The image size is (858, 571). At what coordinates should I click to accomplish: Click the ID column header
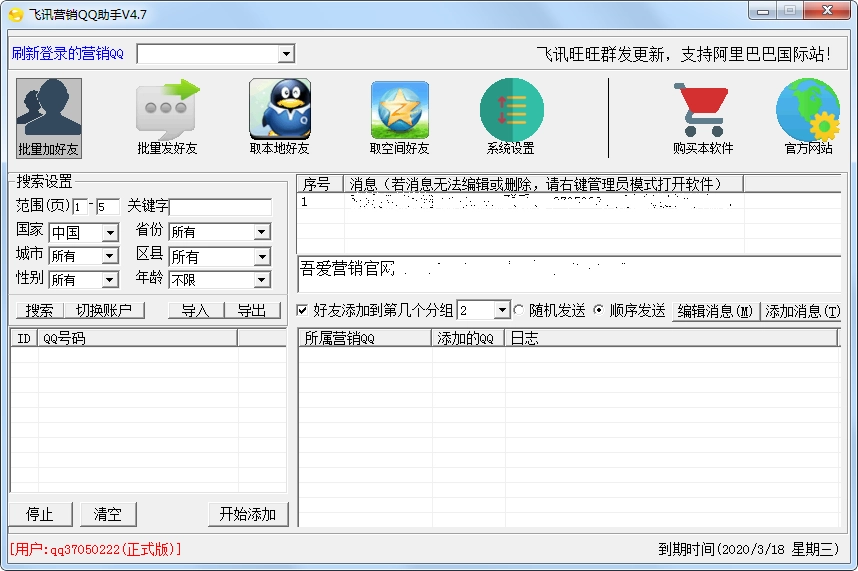coord(24,339)
